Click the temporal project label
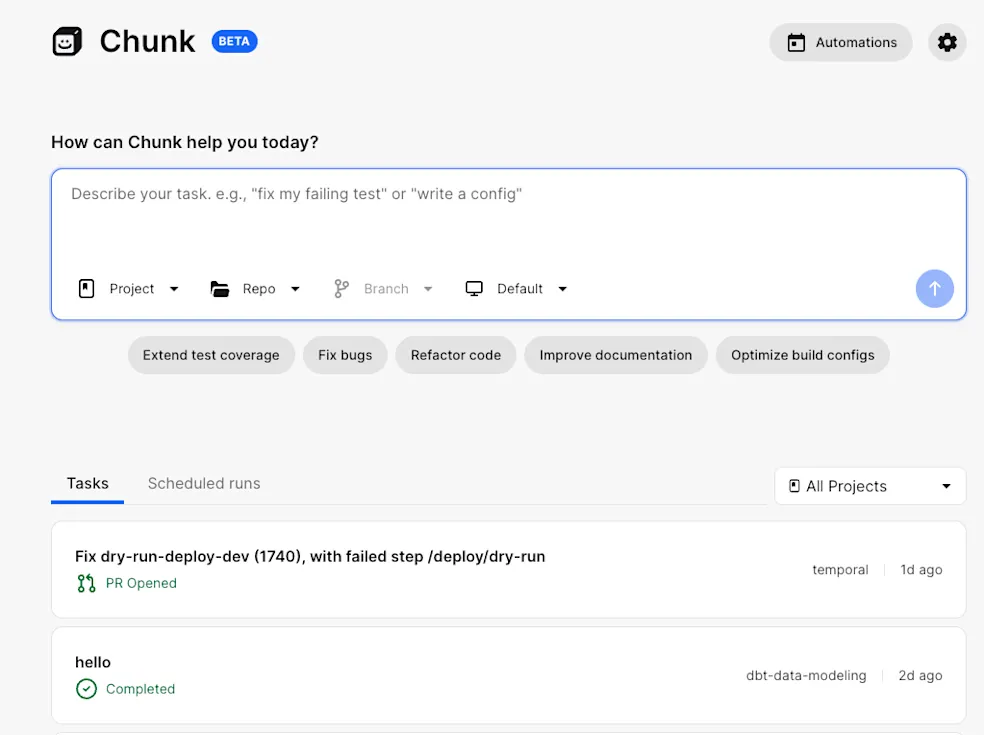The width and height of the screenshot is (984, 735). pyautogui.click(x=840, y=570)
